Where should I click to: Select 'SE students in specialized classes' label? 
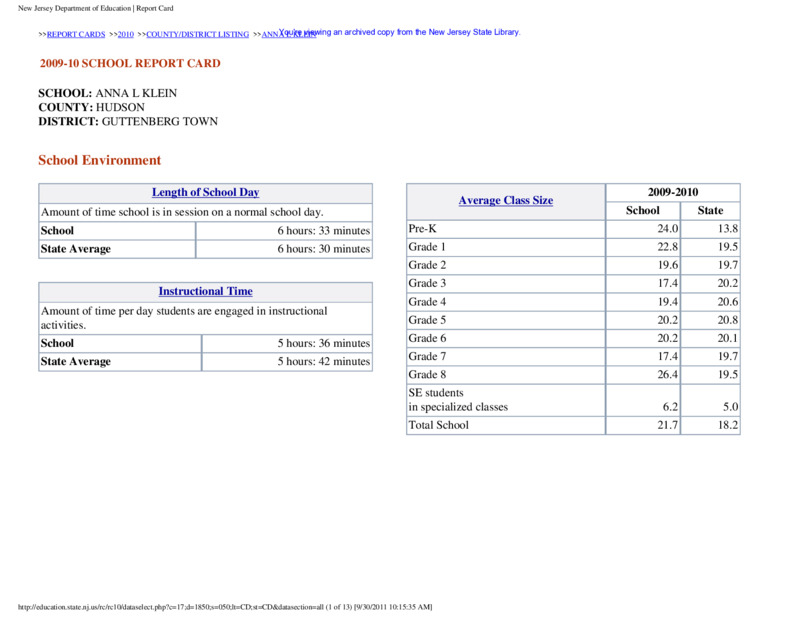point(458,400)
